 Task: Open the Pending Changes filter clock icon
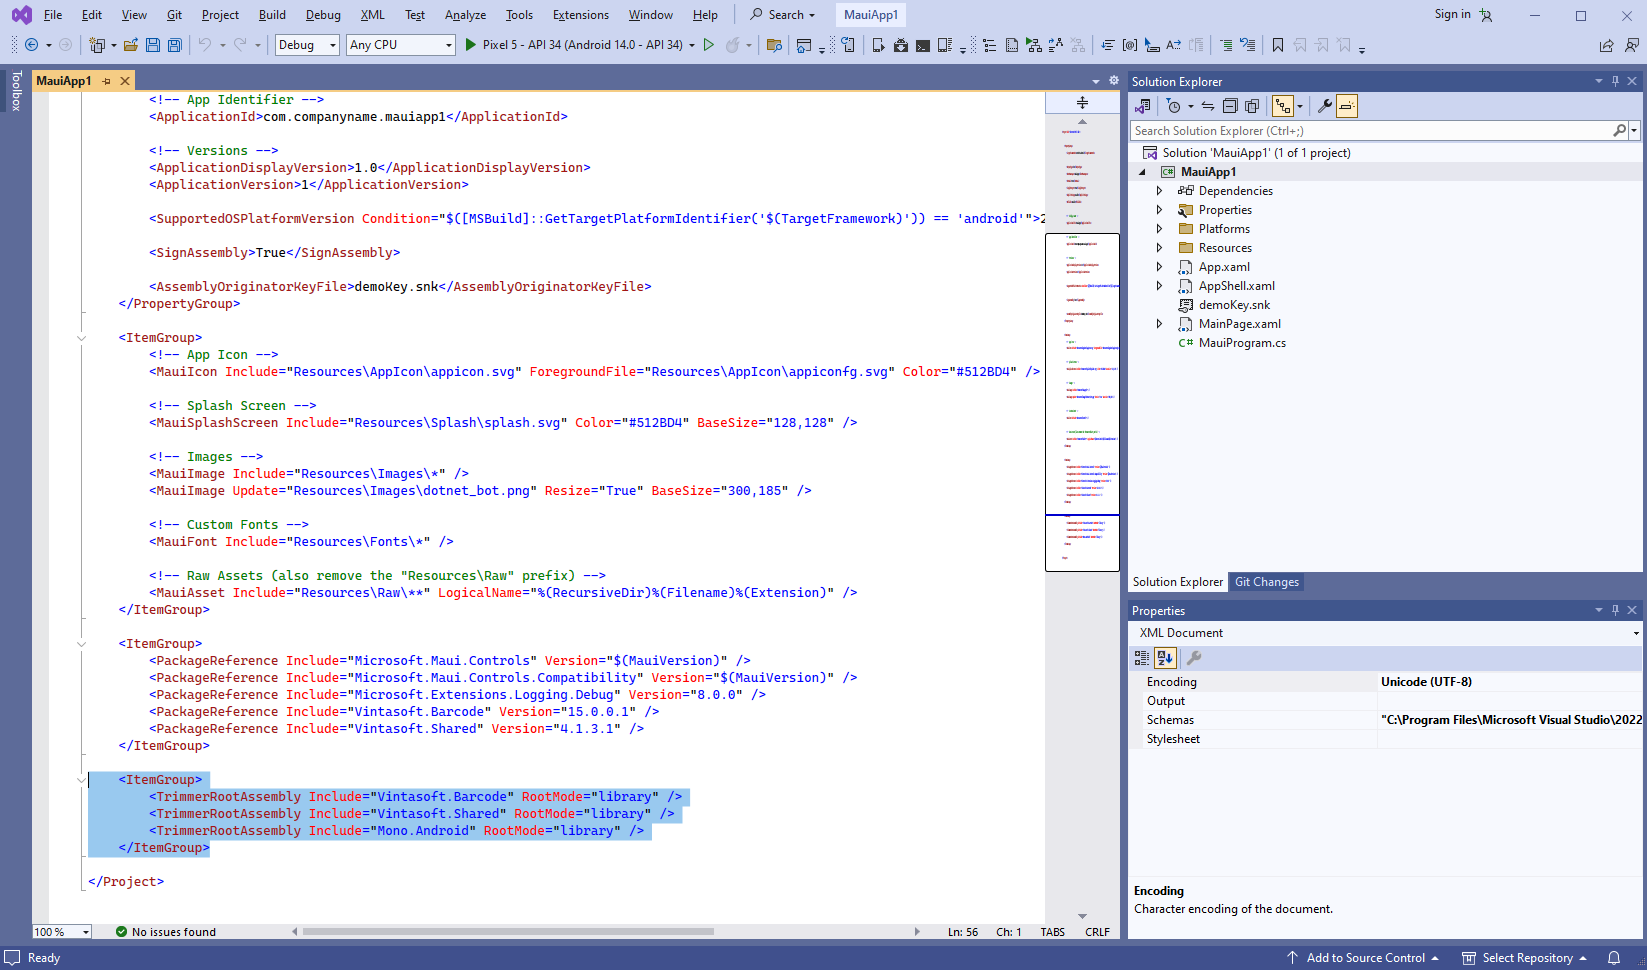pyautogui.click(x=1174, y=106)
